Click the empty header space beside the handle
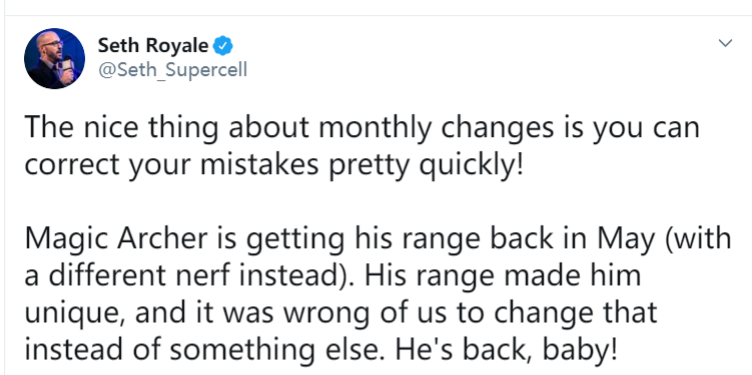The height and width of the screenshot is (375, 752). (x=480, y=70)
